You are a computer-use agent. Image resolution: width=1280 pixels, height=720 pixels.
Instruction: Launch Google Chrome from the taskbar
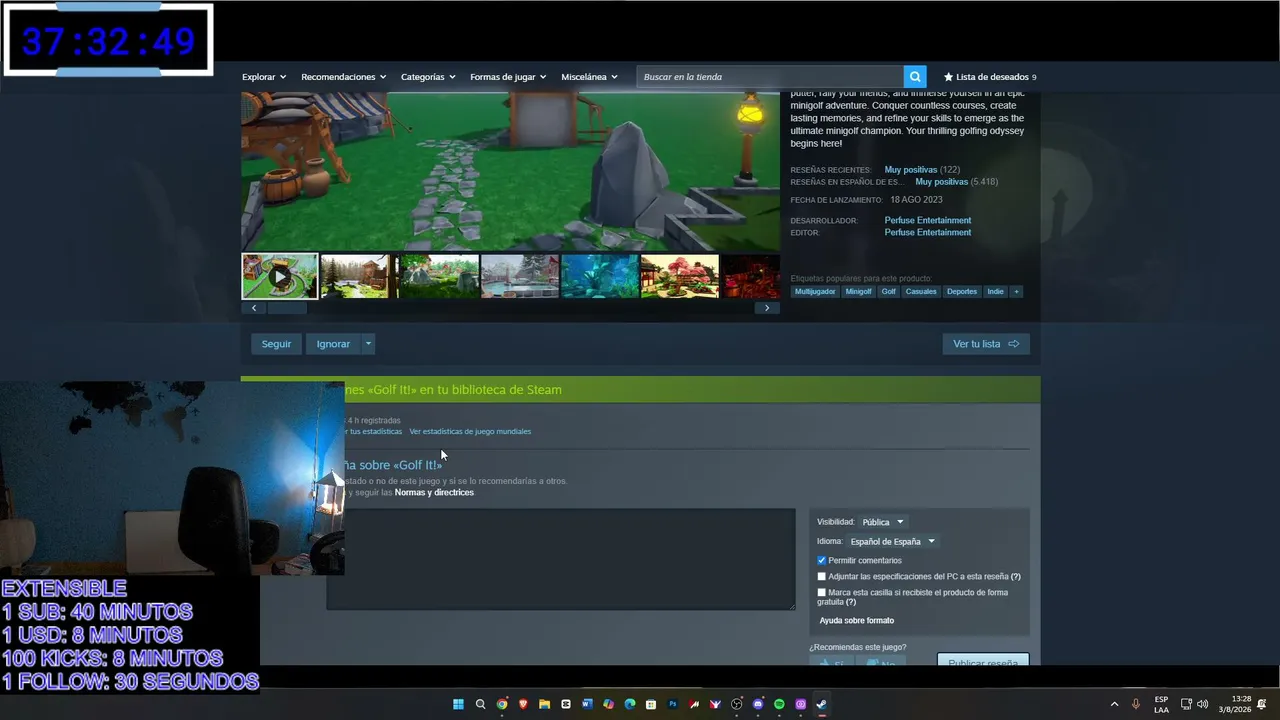pyautogui.click(x=502, y=704)
